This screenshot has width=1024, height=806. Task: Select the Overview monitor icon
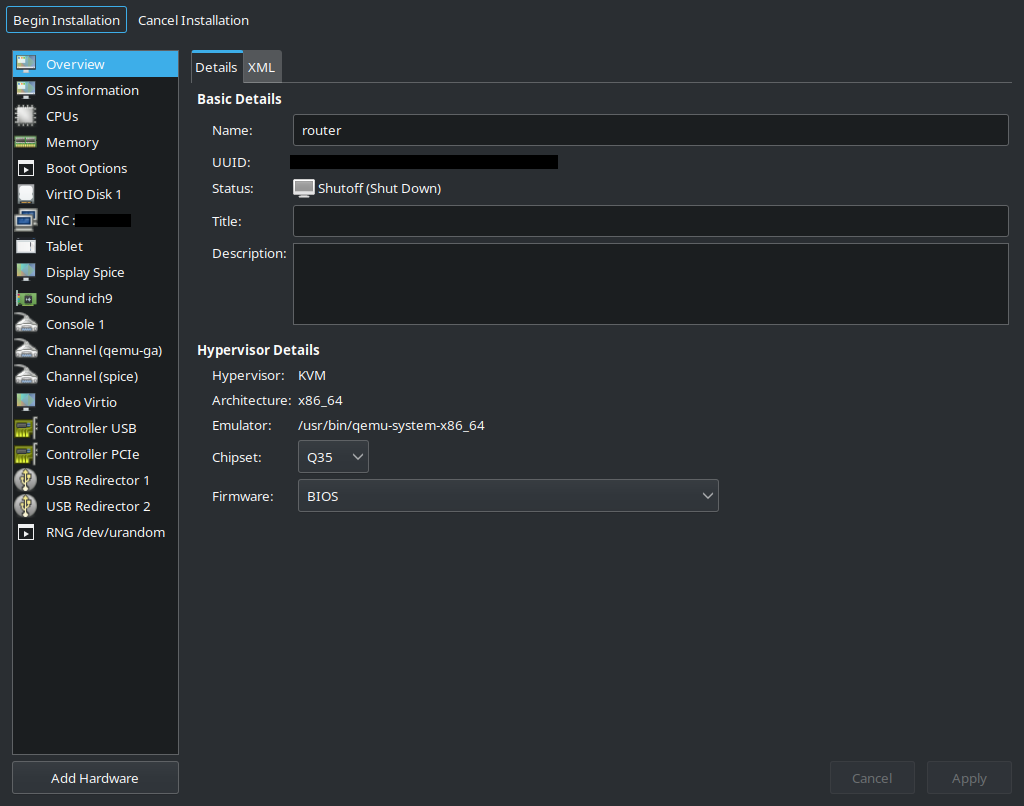coord(26,64)
